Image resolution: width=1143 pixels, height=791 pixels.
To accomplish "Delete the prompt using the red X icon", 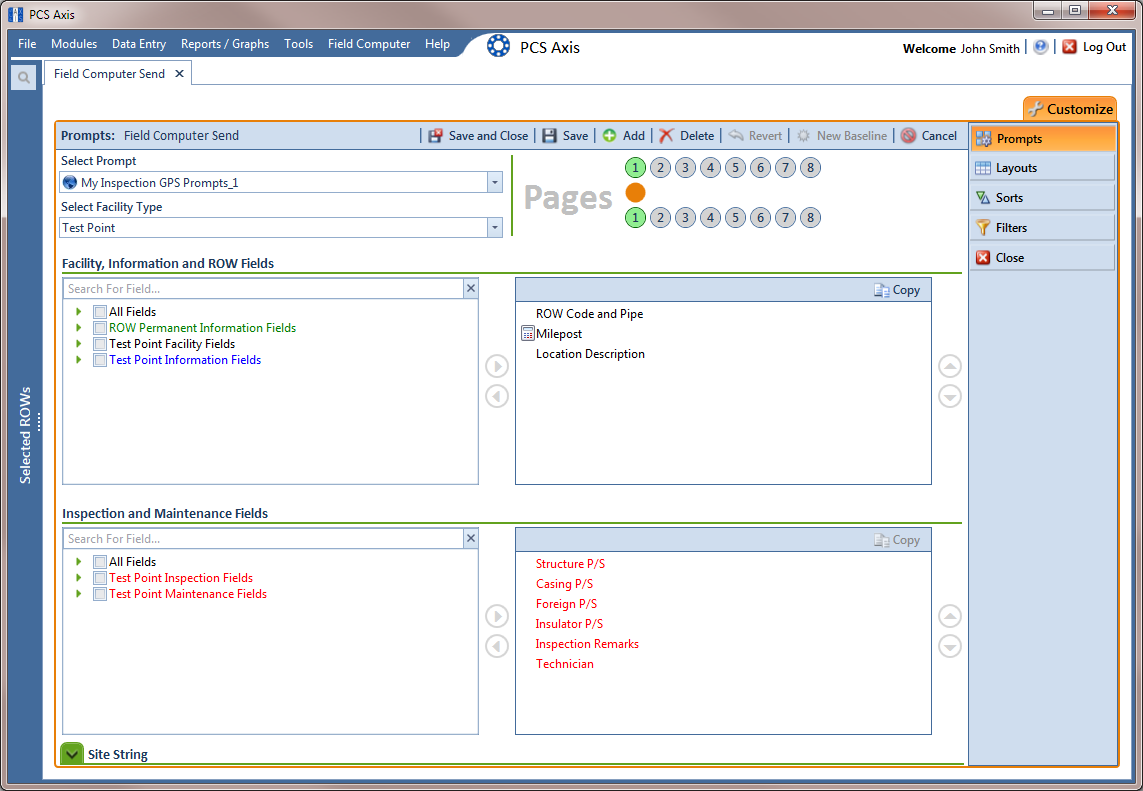I will [666, 136].
